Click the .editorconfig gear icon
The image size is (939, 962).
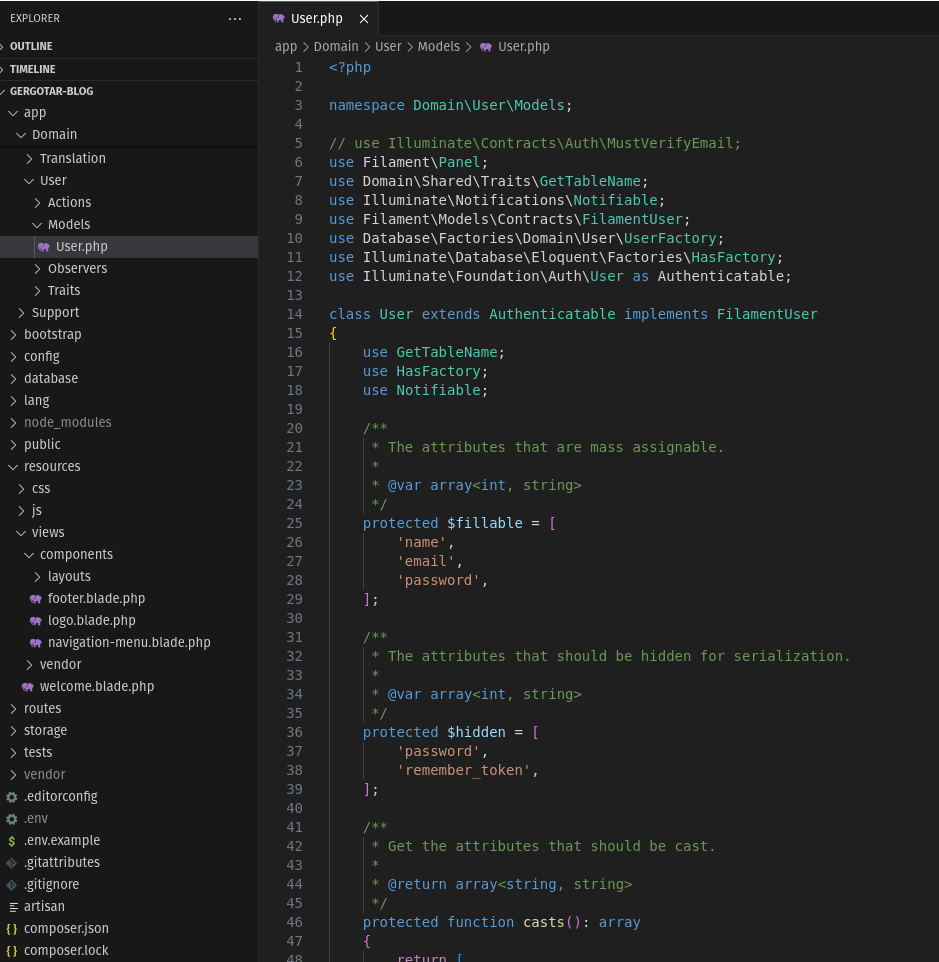click(11, 796)
